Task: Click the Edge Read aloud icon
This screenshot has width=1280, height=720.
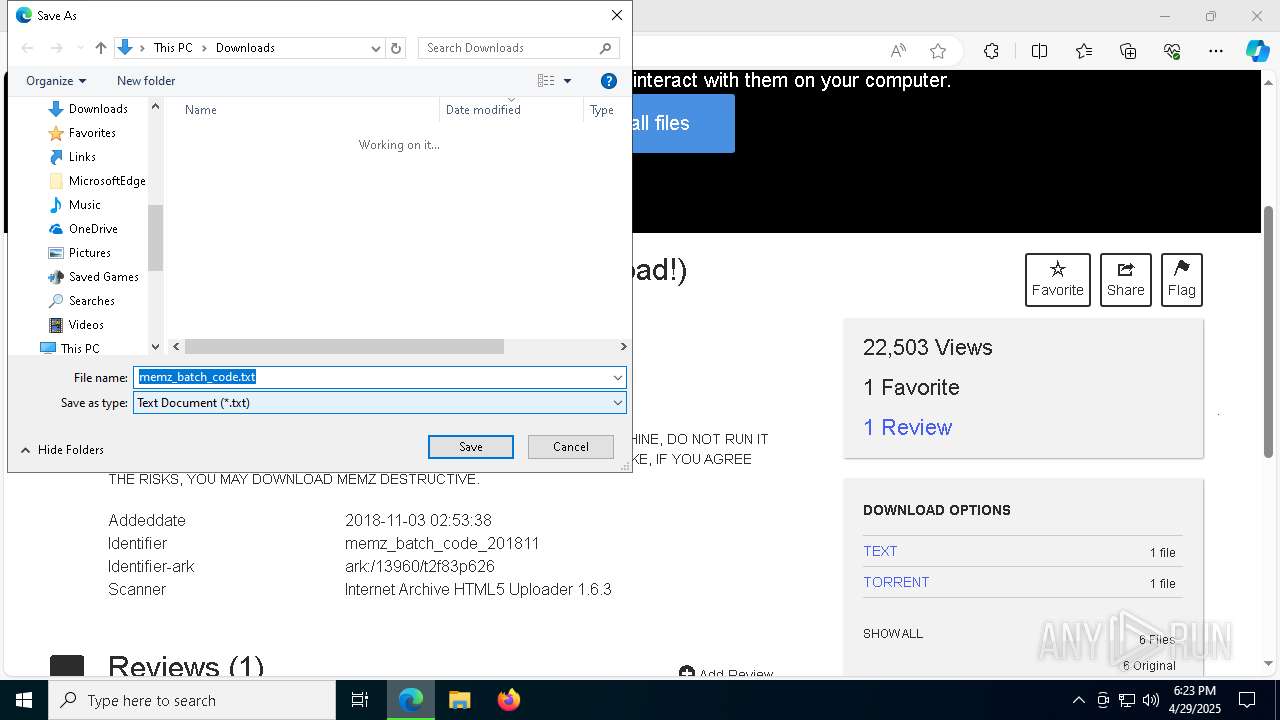Action: [x=898, y=51]
